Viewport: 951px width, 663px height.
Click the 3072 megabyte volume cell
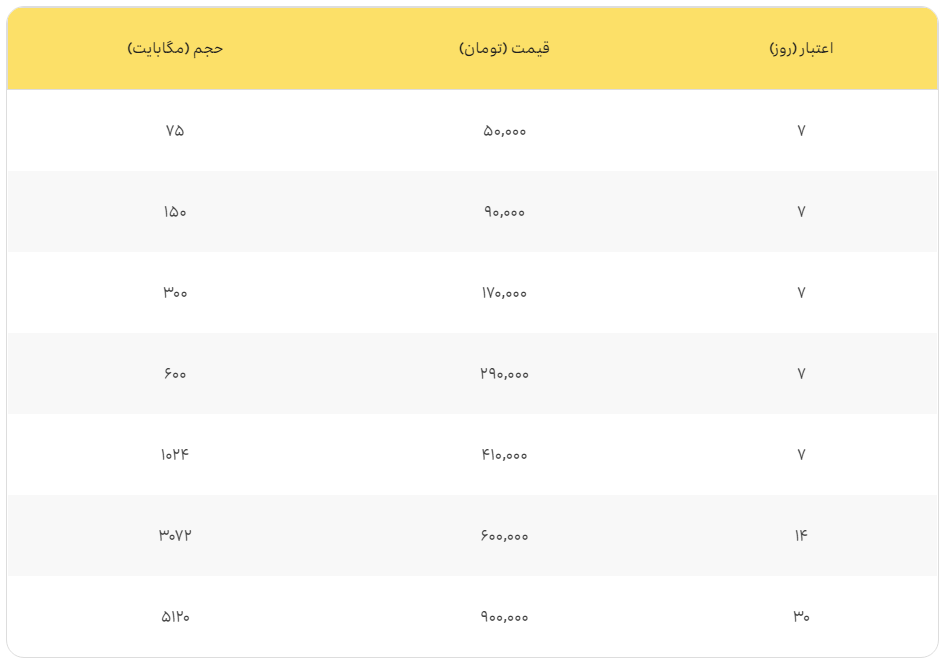click(175, 535)
